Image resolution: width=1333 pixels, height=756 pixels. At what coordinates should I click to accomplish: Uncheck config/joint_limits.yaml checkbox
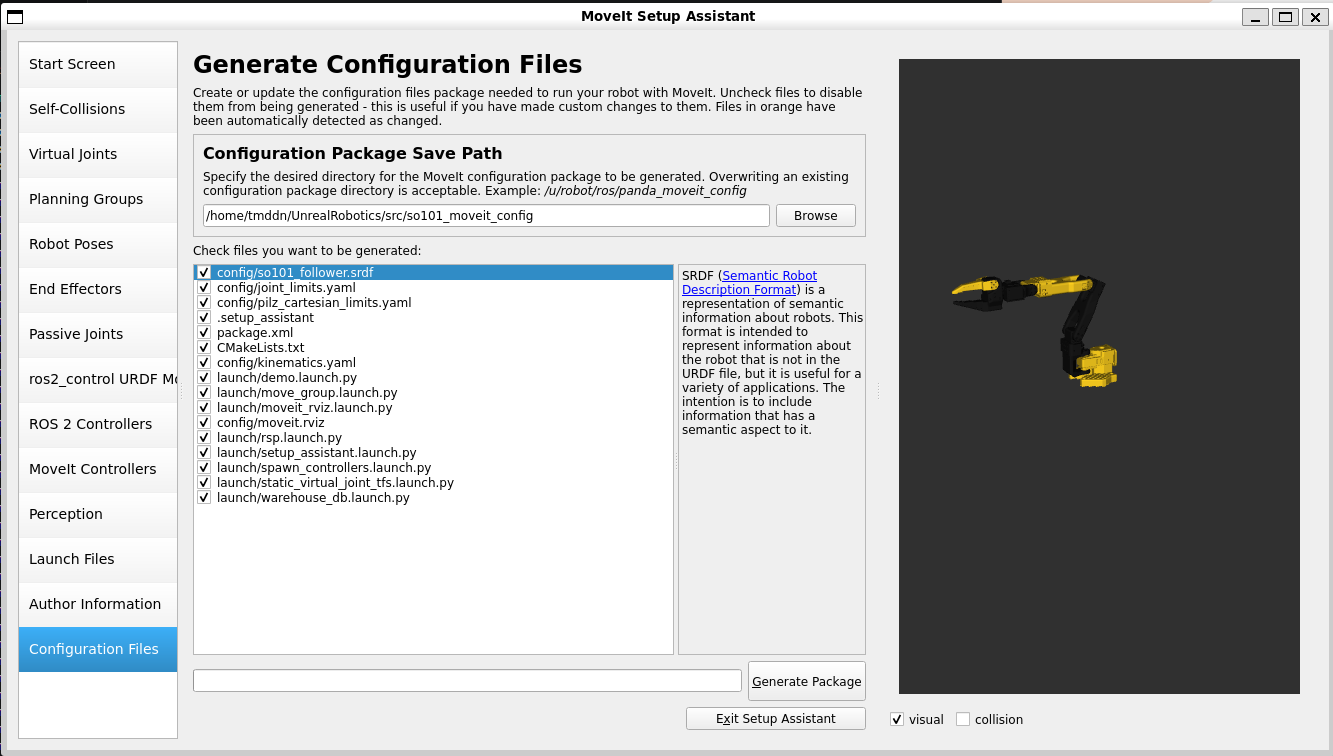coord(204,287)
